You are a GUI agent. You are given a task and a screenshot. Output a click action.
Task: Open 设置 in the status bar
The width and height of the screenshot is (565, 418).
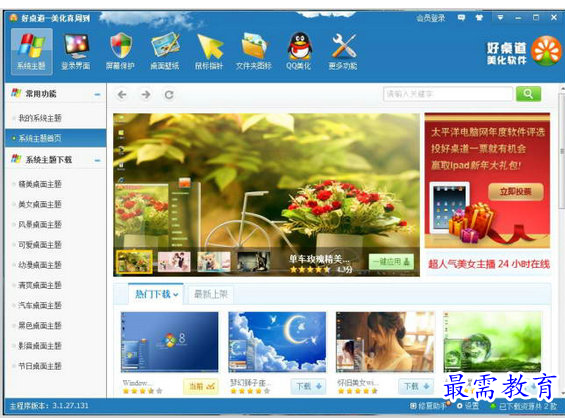click(468, 406)
